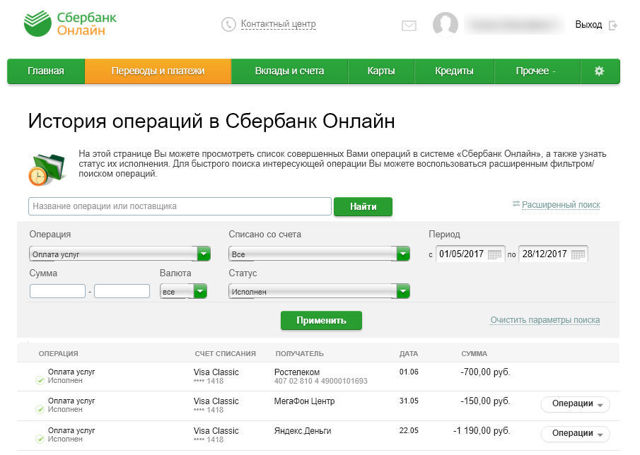
Task: Click the amount -700,00 руб.
Action: coord(485,372)
